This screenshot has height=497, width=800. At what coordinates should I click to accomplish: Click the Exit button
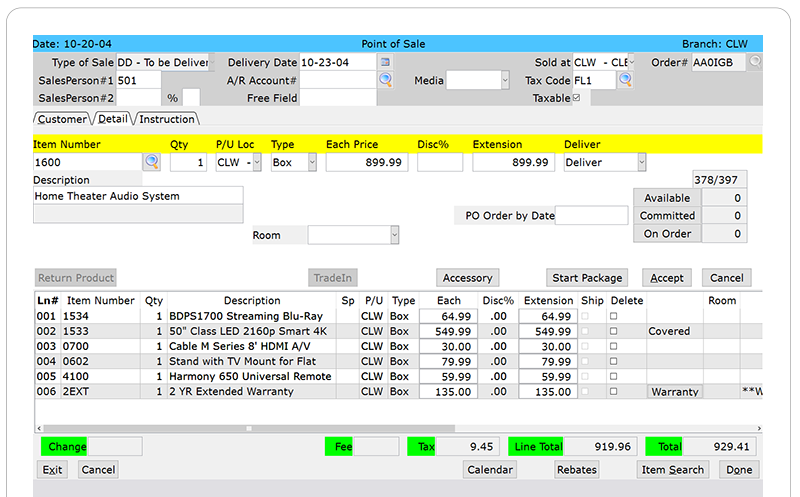(52, 469)
